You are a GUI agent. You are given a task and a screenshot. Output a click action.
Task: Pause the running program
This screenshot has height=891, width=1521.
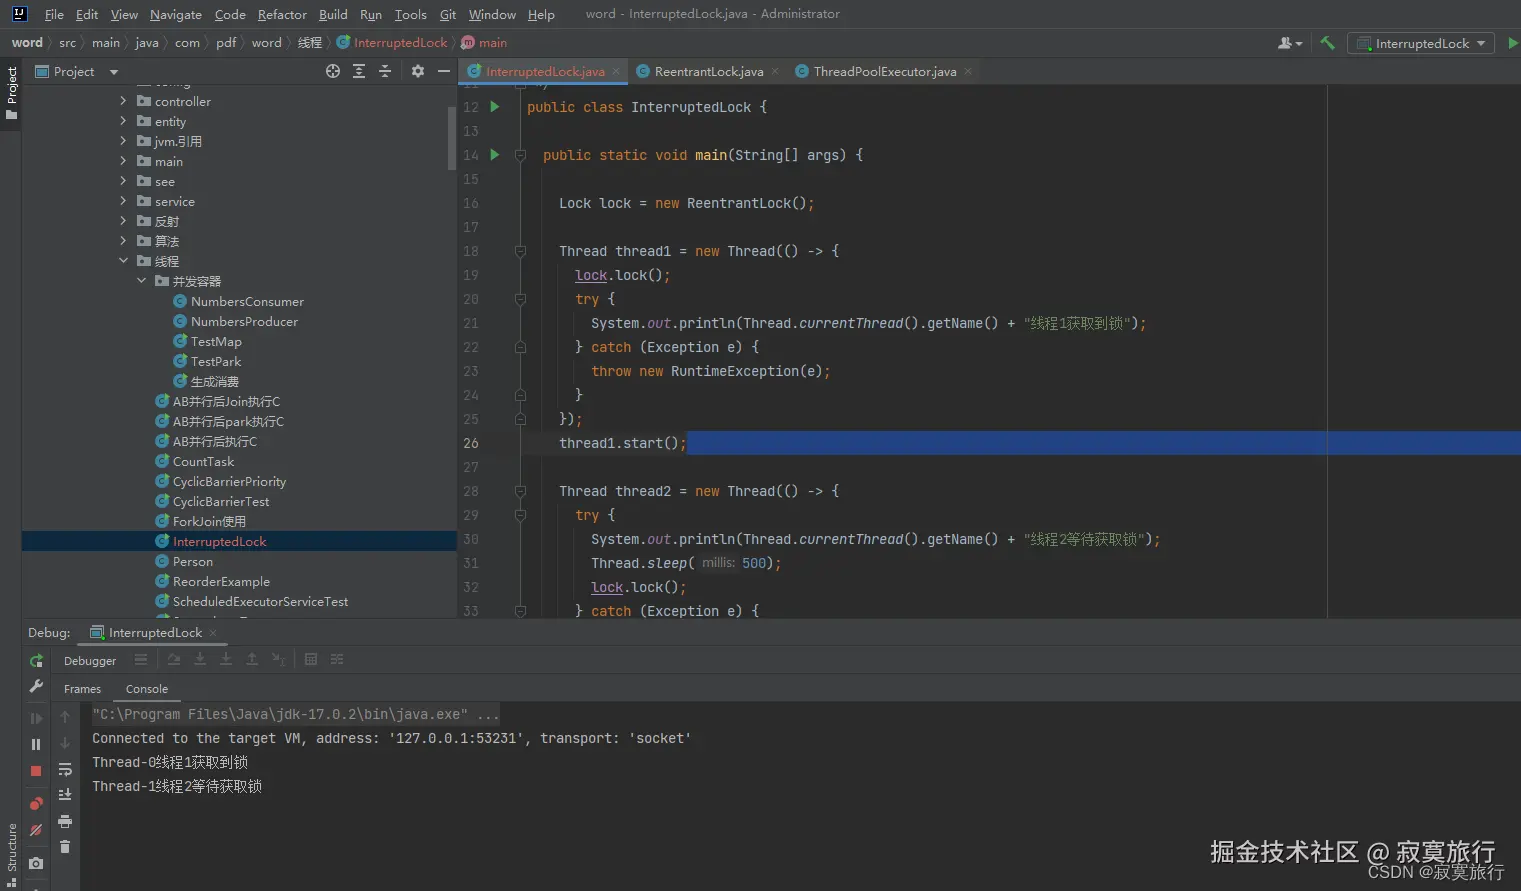36,744
